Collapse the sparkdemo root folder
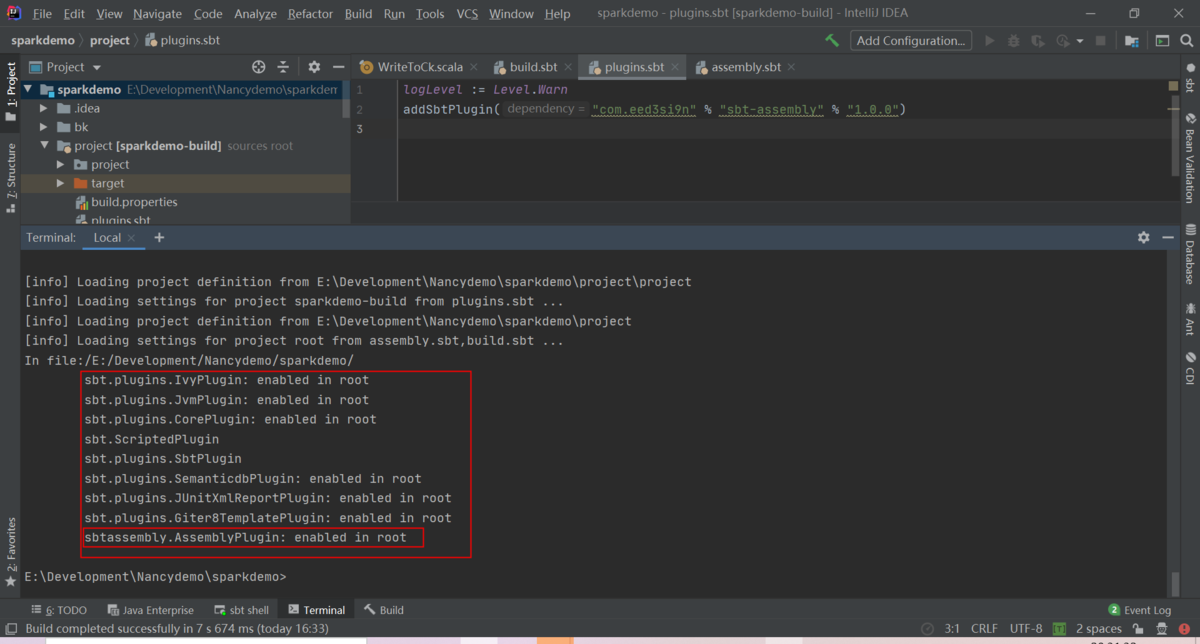 coord(29,89)
